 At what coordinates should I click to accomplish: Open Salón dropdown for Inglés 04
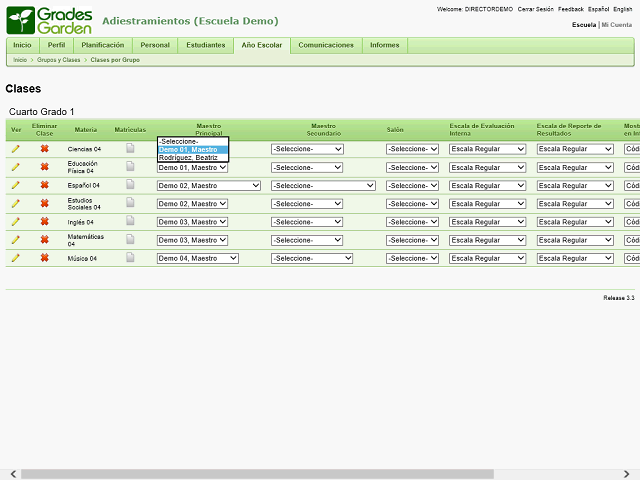pos(412,222)
